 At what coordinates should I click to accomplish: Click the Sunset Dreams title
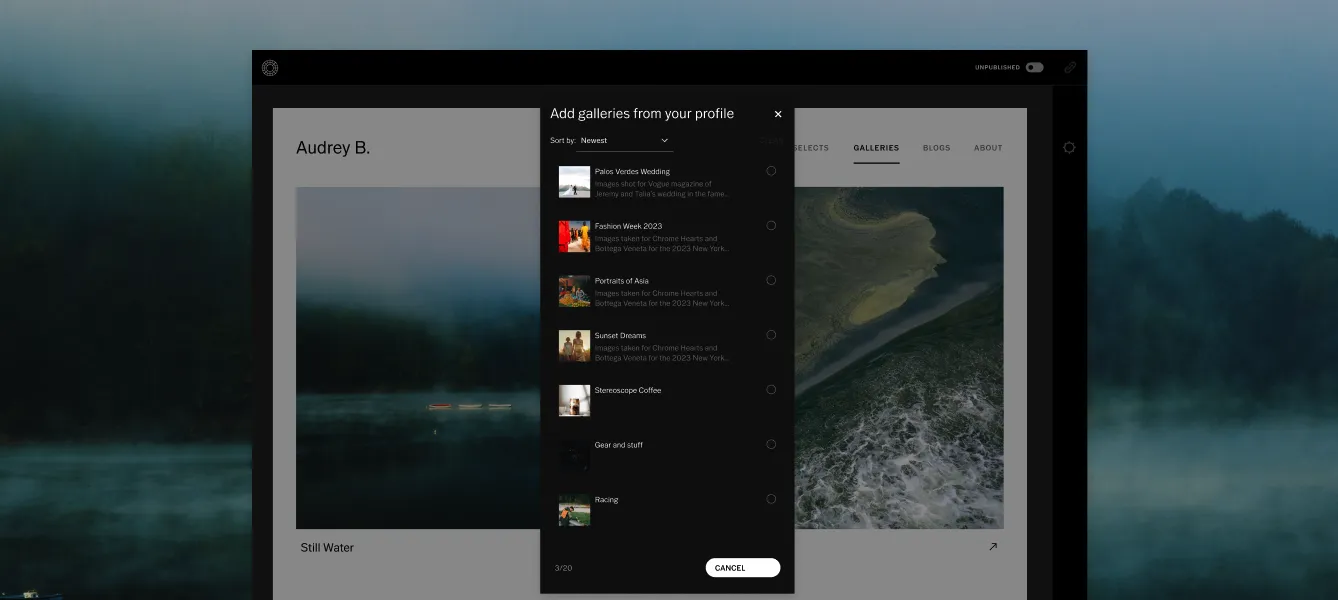point(620,336)
